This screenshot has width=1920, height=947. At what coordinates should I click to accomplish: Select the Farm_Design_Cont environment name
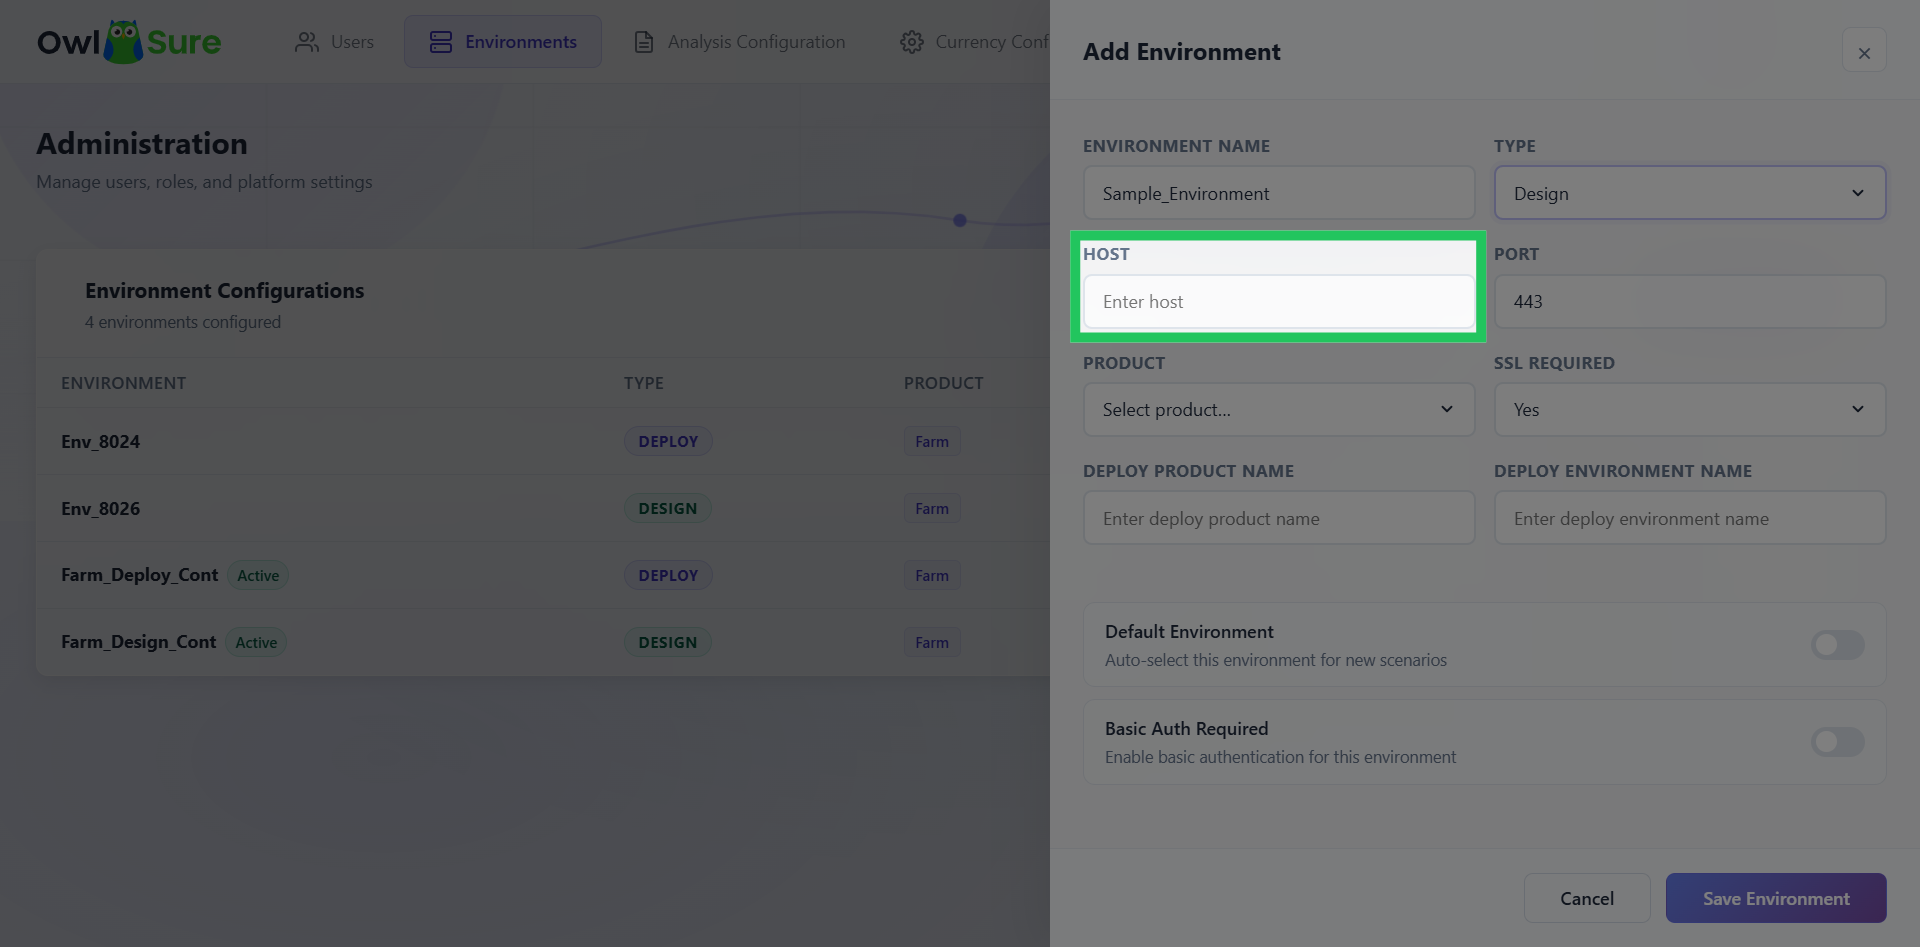[x=138, y=642]
